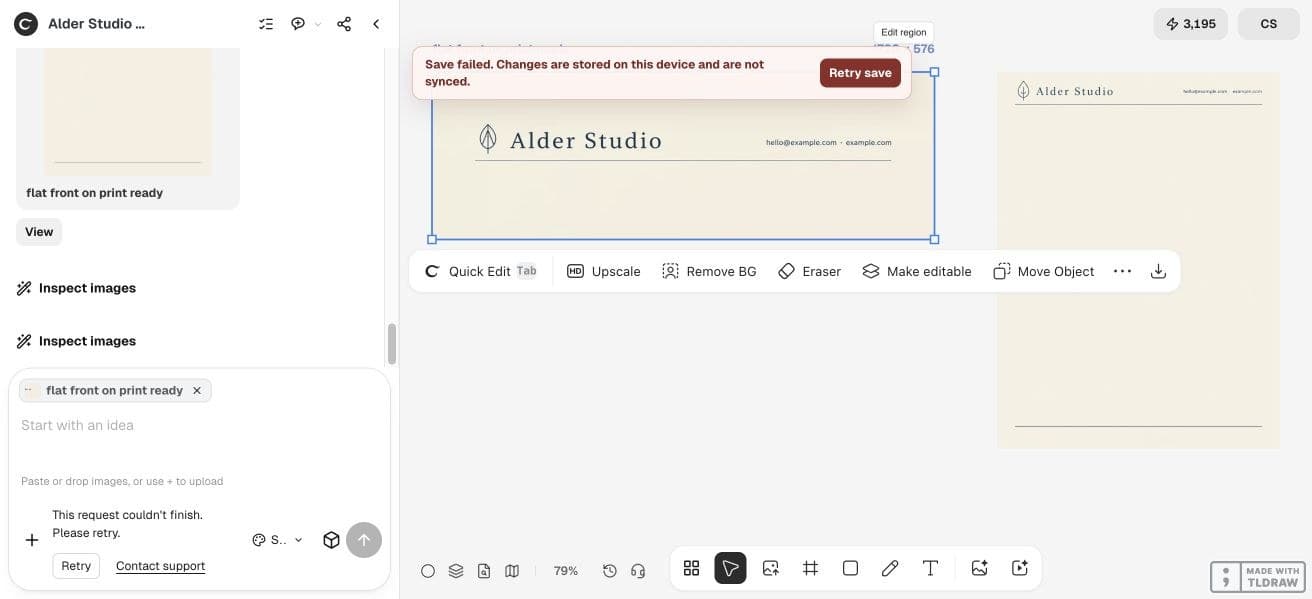
Task: Click Make editable in the image toolbar
Action: point(917,271)
